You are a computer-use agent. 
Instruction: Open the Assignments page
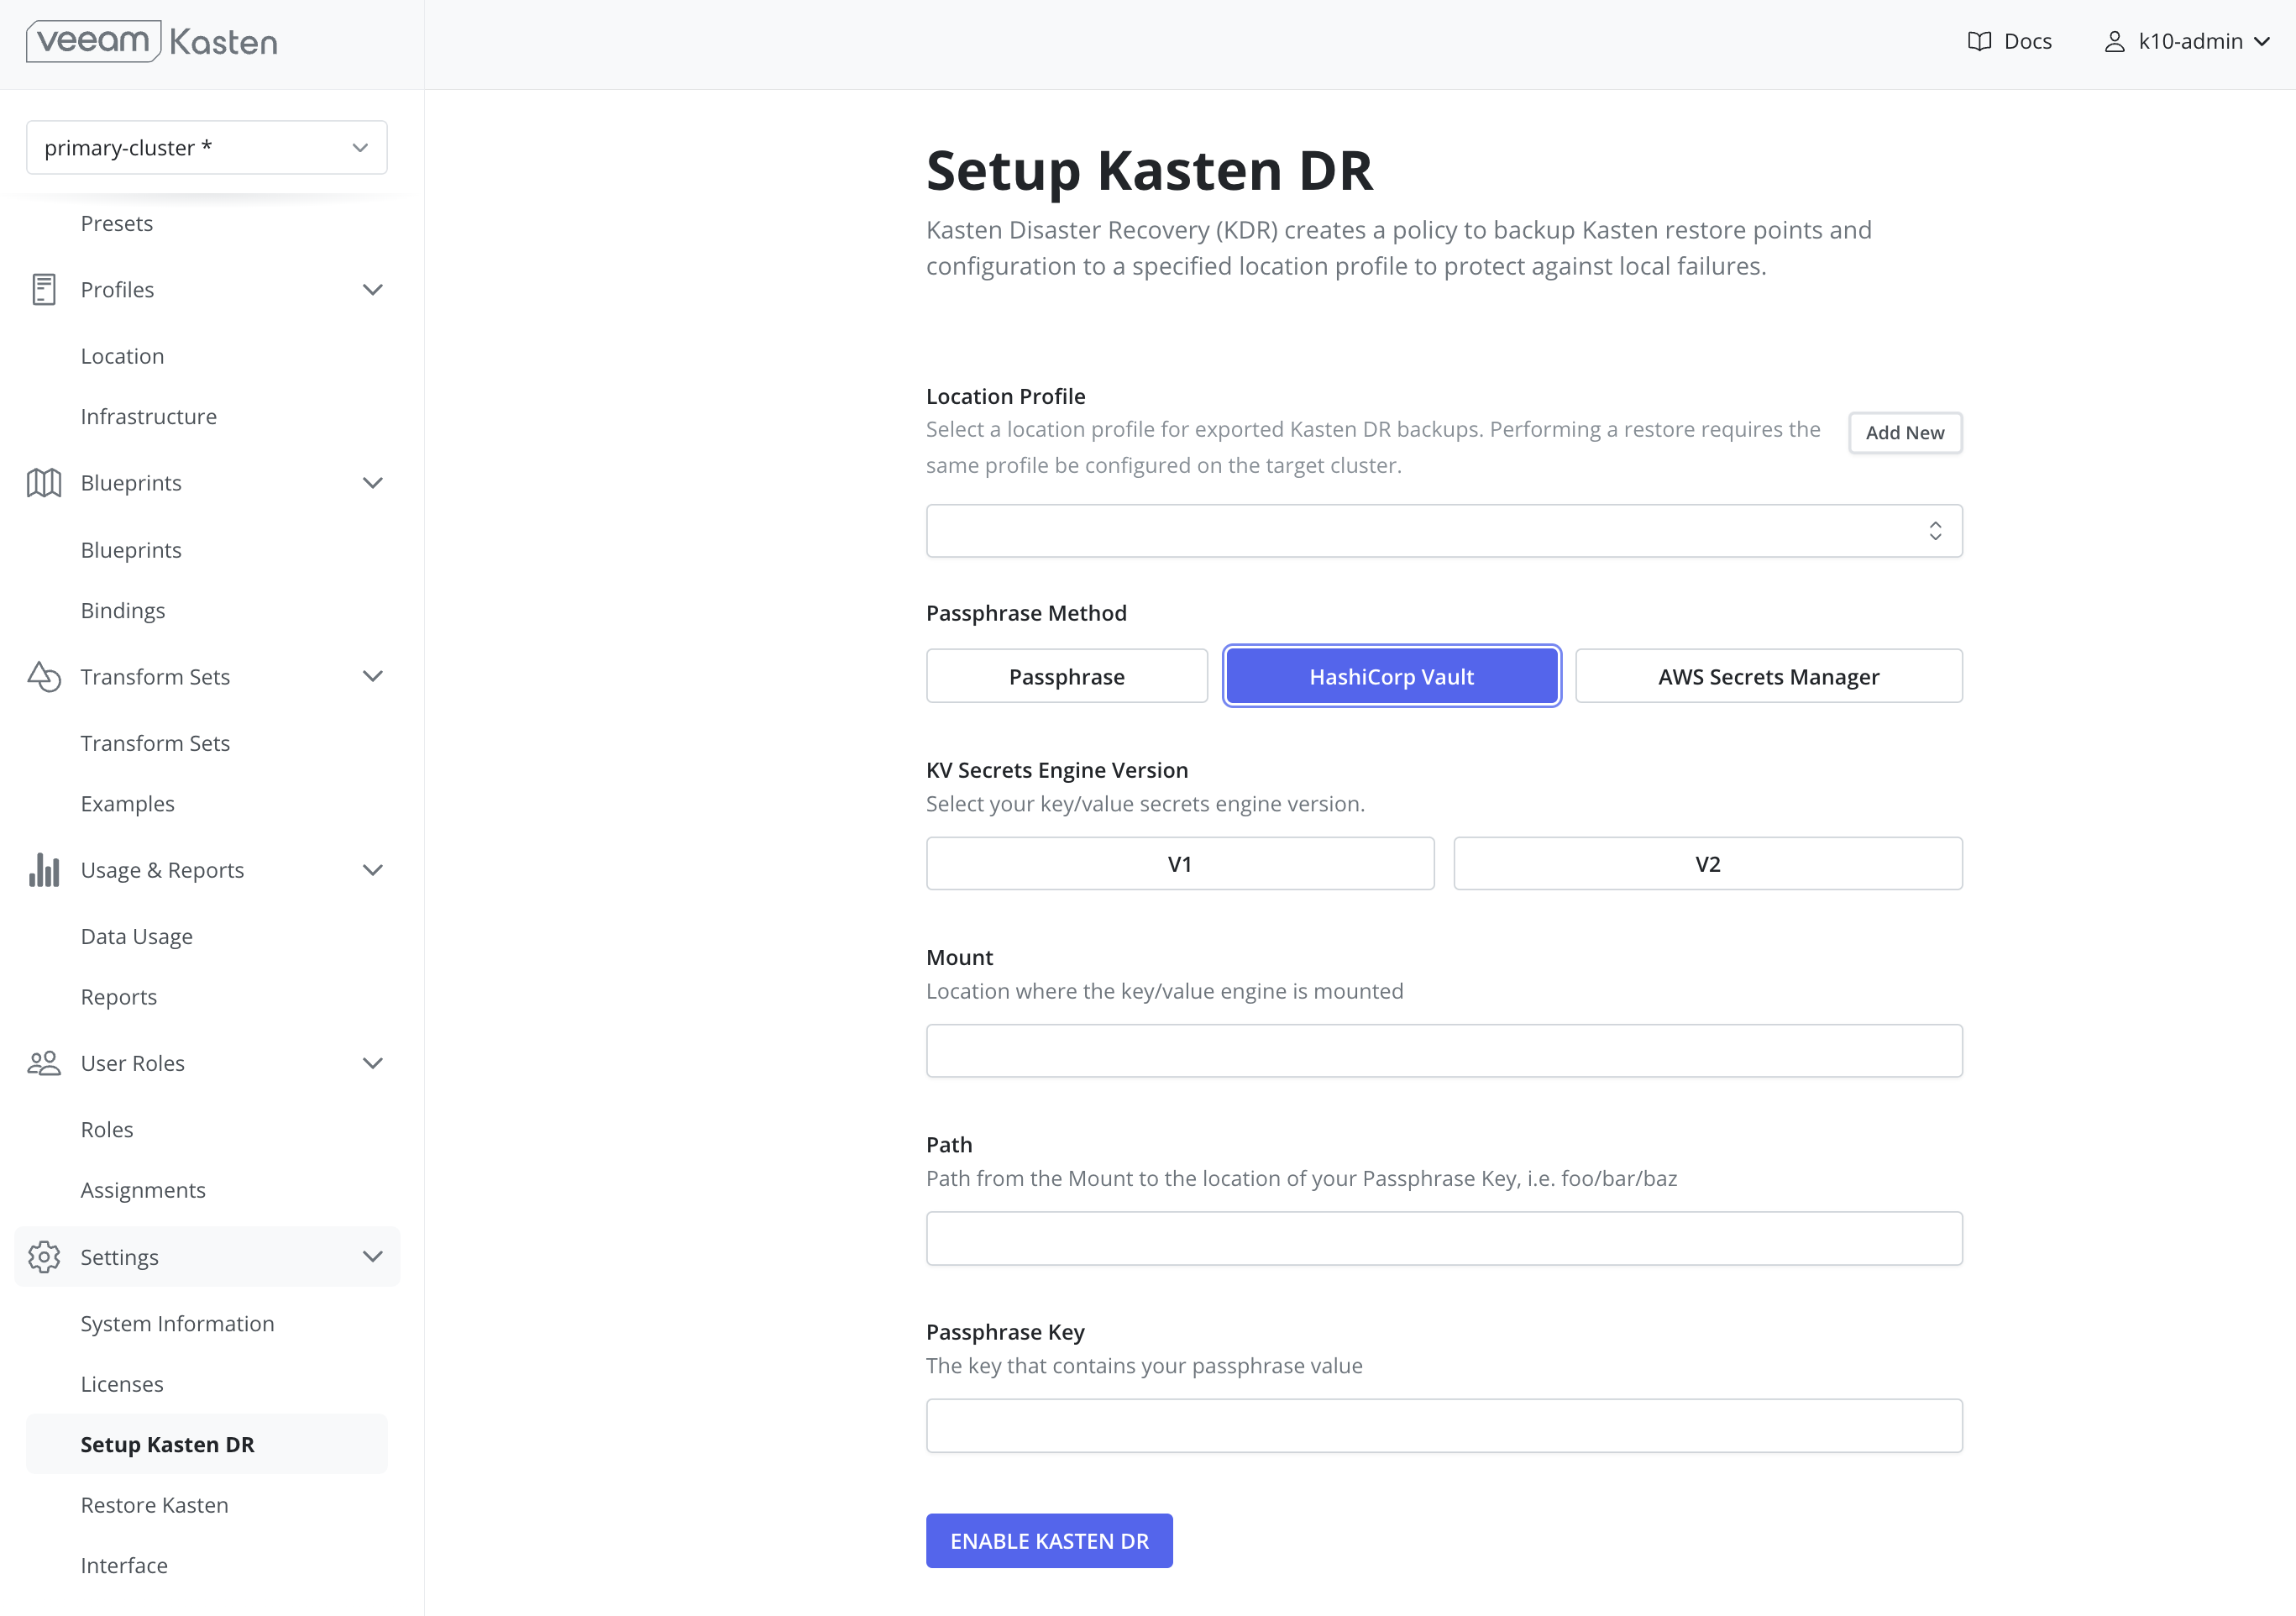[143, 1190]
